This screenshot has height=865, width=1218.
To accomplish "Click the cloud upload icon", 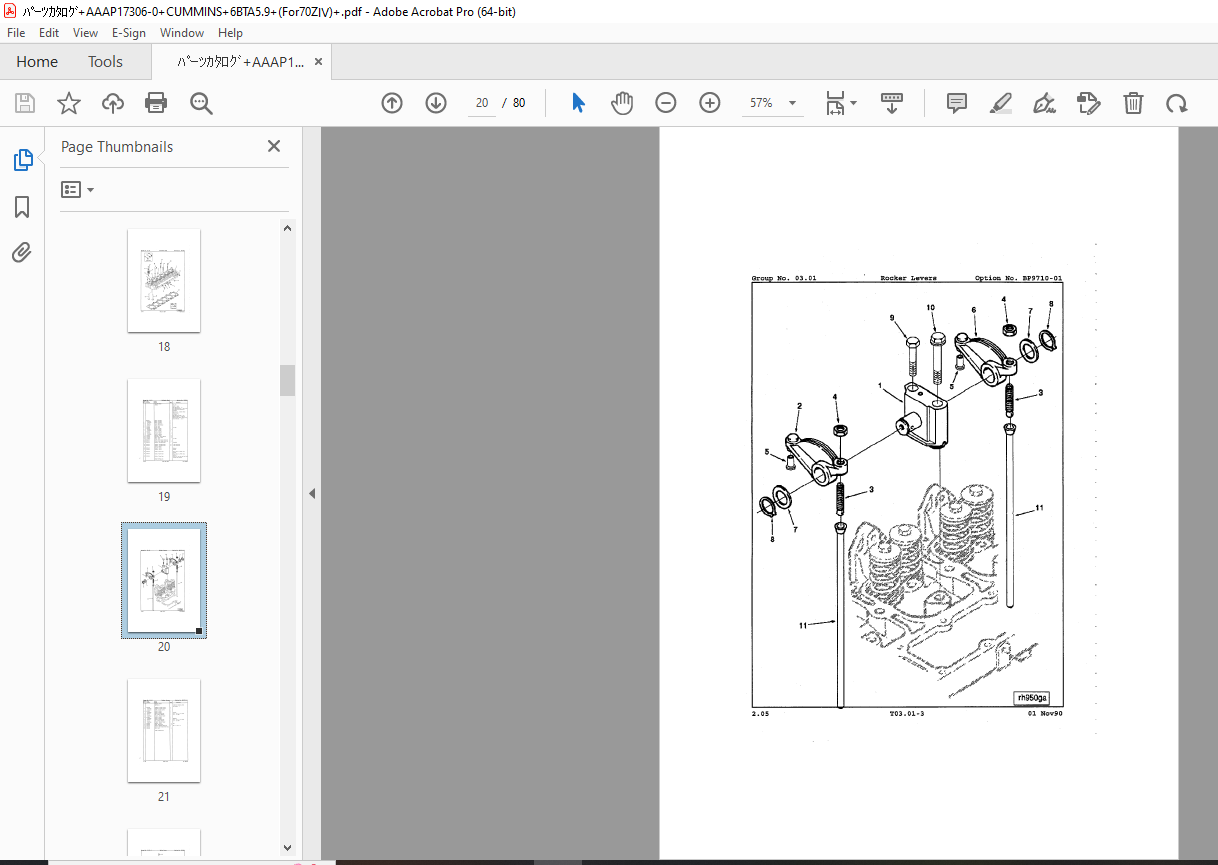I will 112,103.
